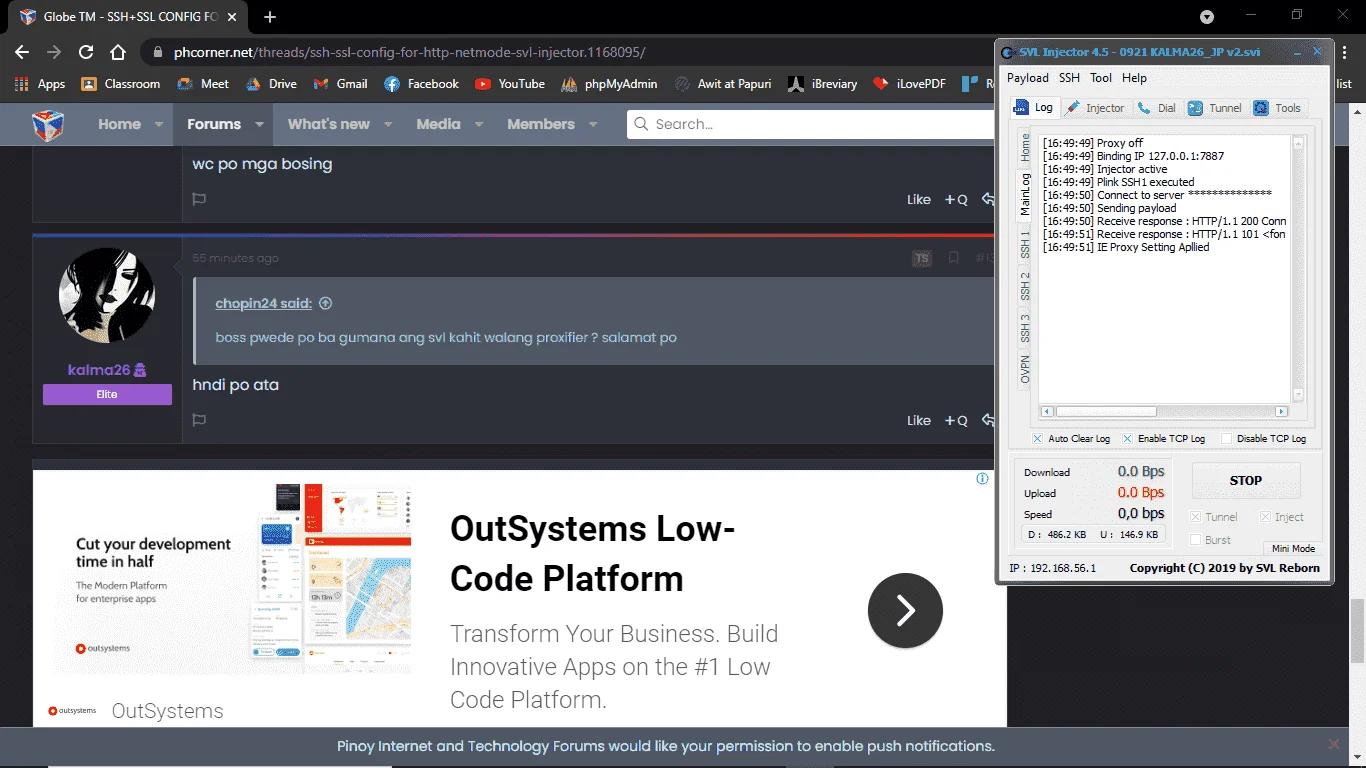
Task: Open the Drive bookmark
Action: [x=271, y=84]
